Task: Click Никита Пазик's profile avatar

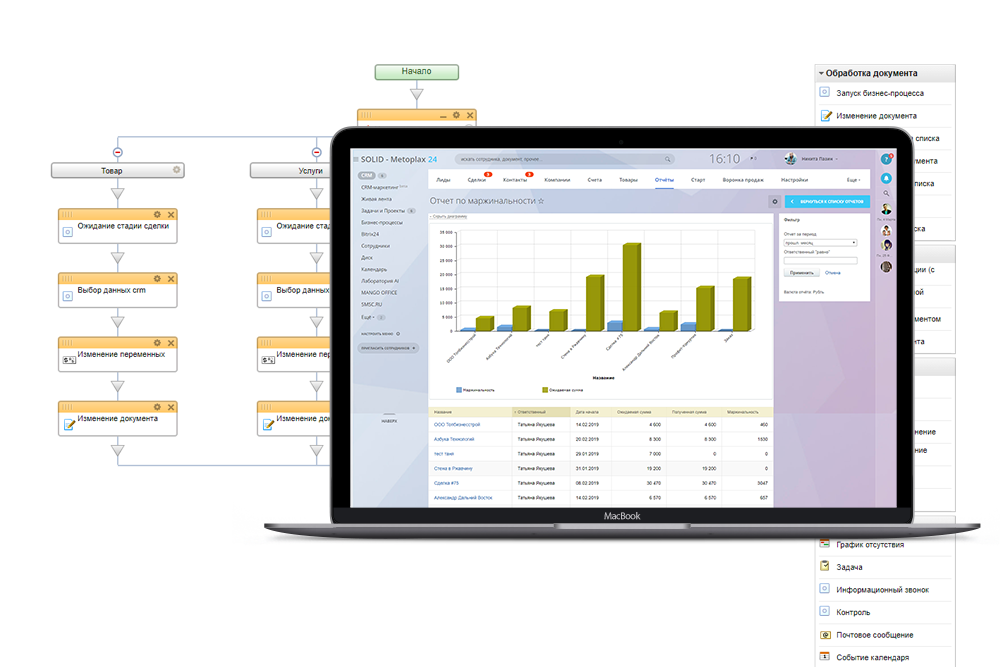Action: point(790,159)
